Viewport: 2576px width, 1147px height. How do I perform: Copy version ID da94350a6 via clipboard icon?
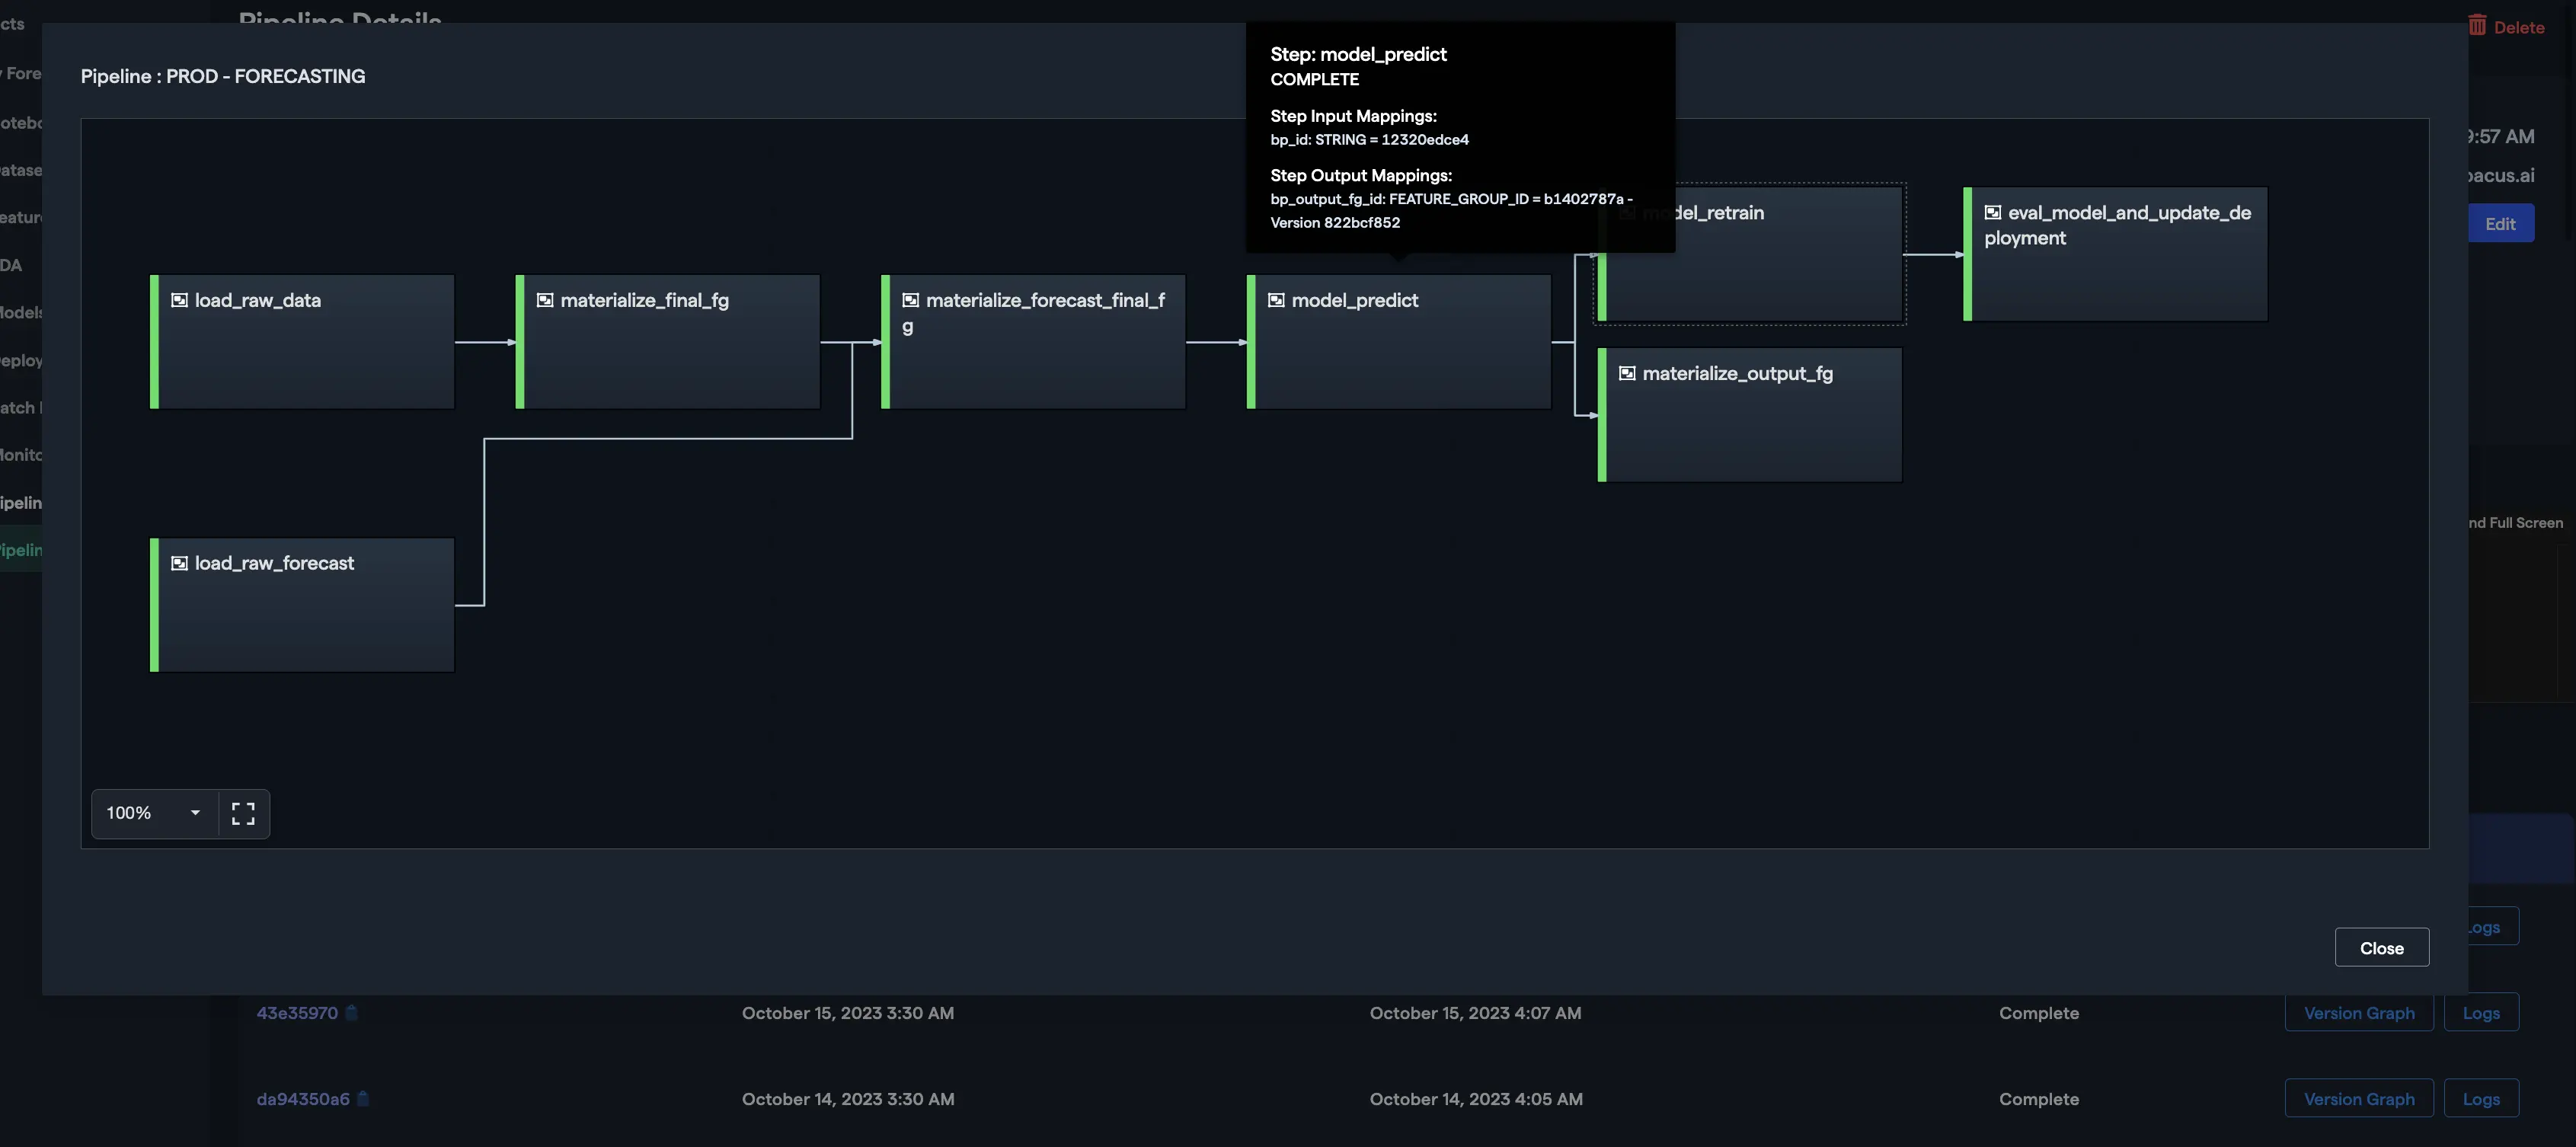364,1098
